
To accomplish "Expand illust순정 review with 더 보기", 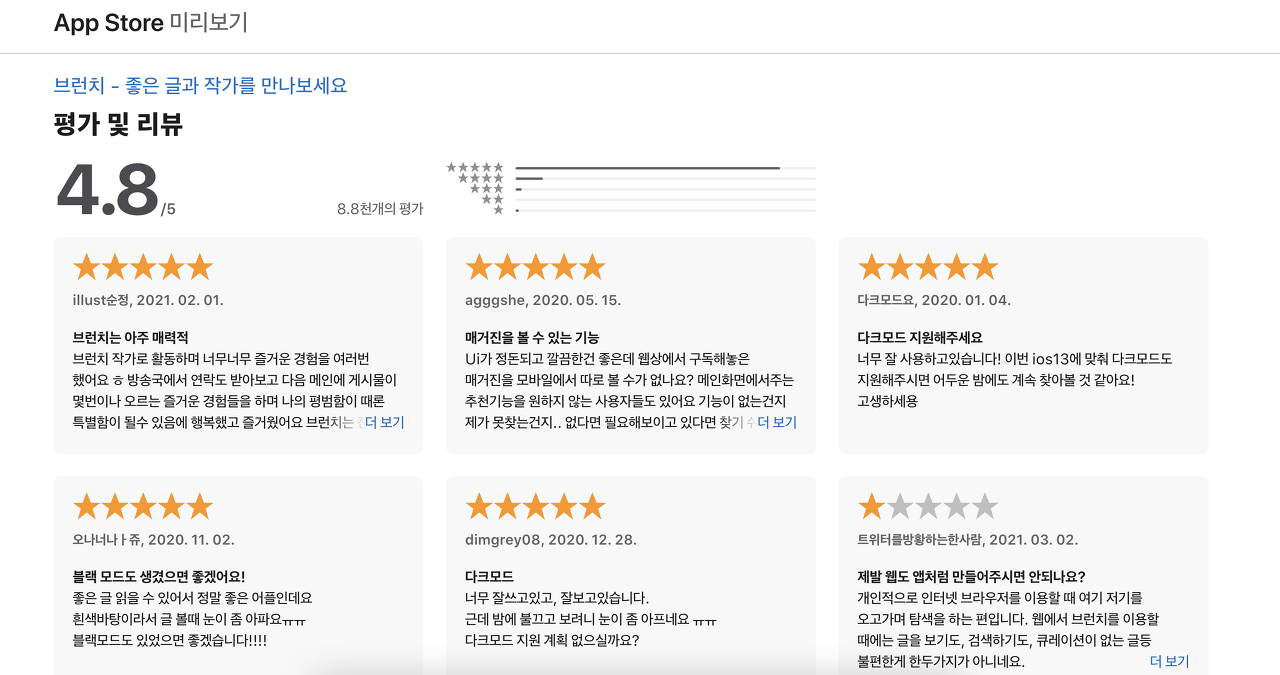I will [x=385, y=423].
